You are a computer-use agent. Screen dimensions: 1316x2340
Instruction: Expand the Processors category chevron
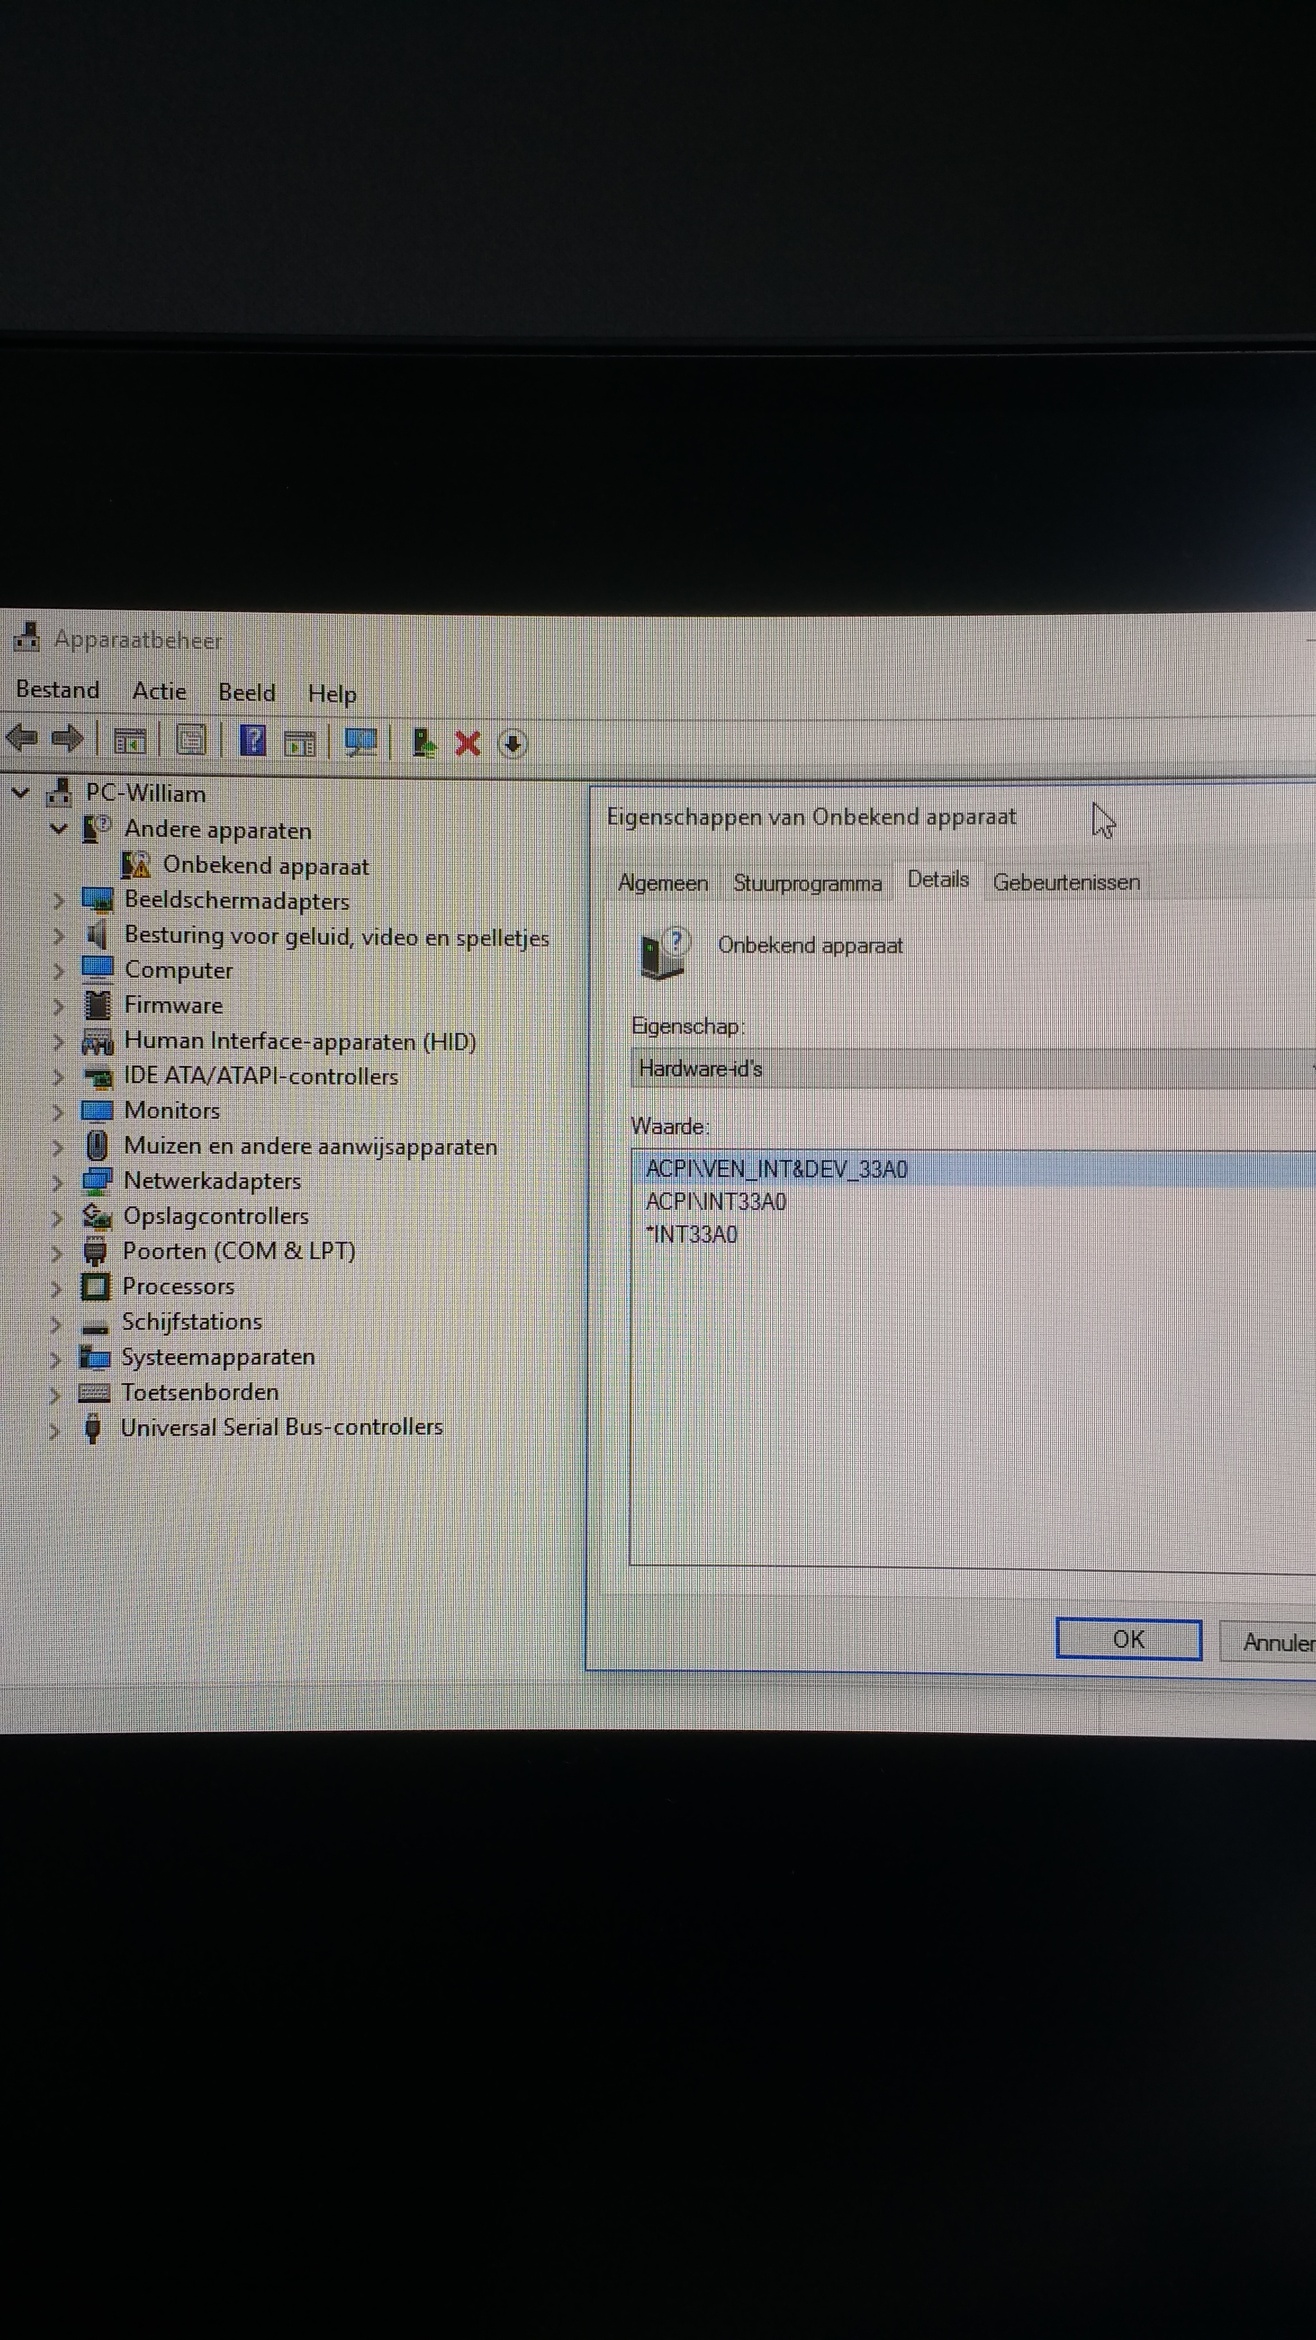56,1287
